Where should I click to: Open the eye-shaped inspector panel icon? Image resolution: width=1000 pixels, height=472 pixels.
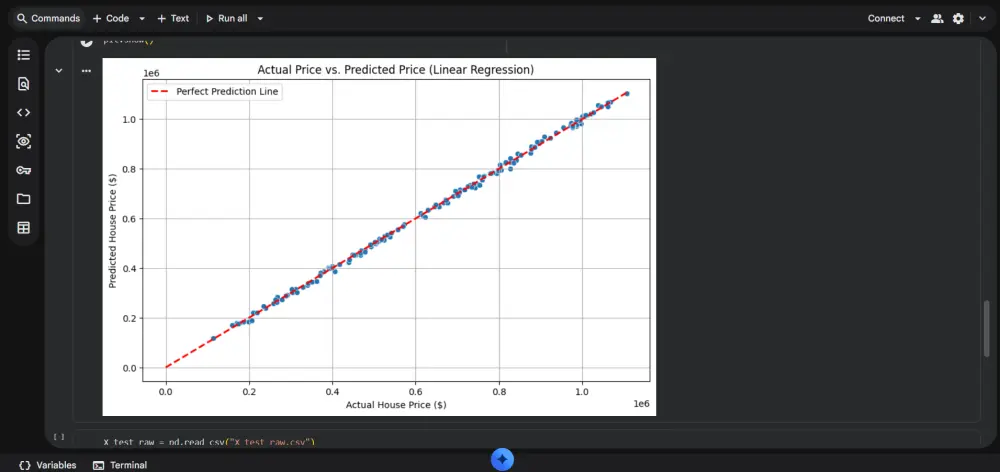tap(24, 142)
